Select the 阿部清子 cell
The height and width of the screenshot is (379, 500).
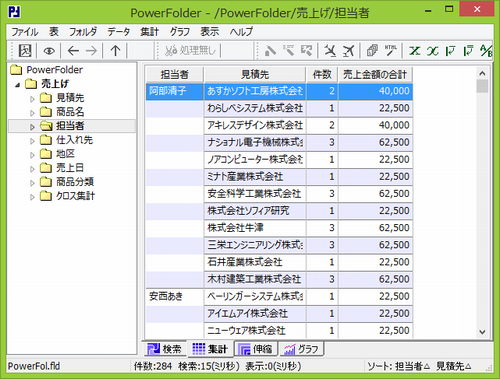[175, 91]
